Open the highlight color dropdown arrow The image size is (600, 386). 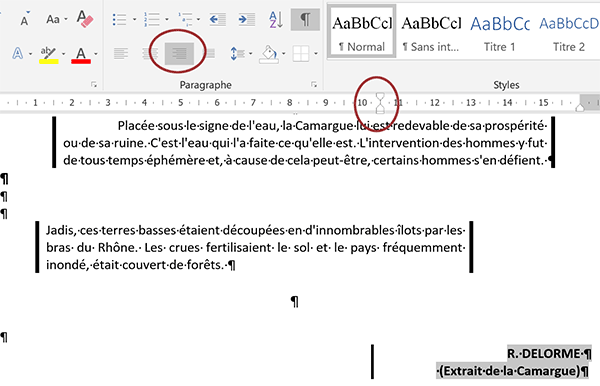(63, 54)
